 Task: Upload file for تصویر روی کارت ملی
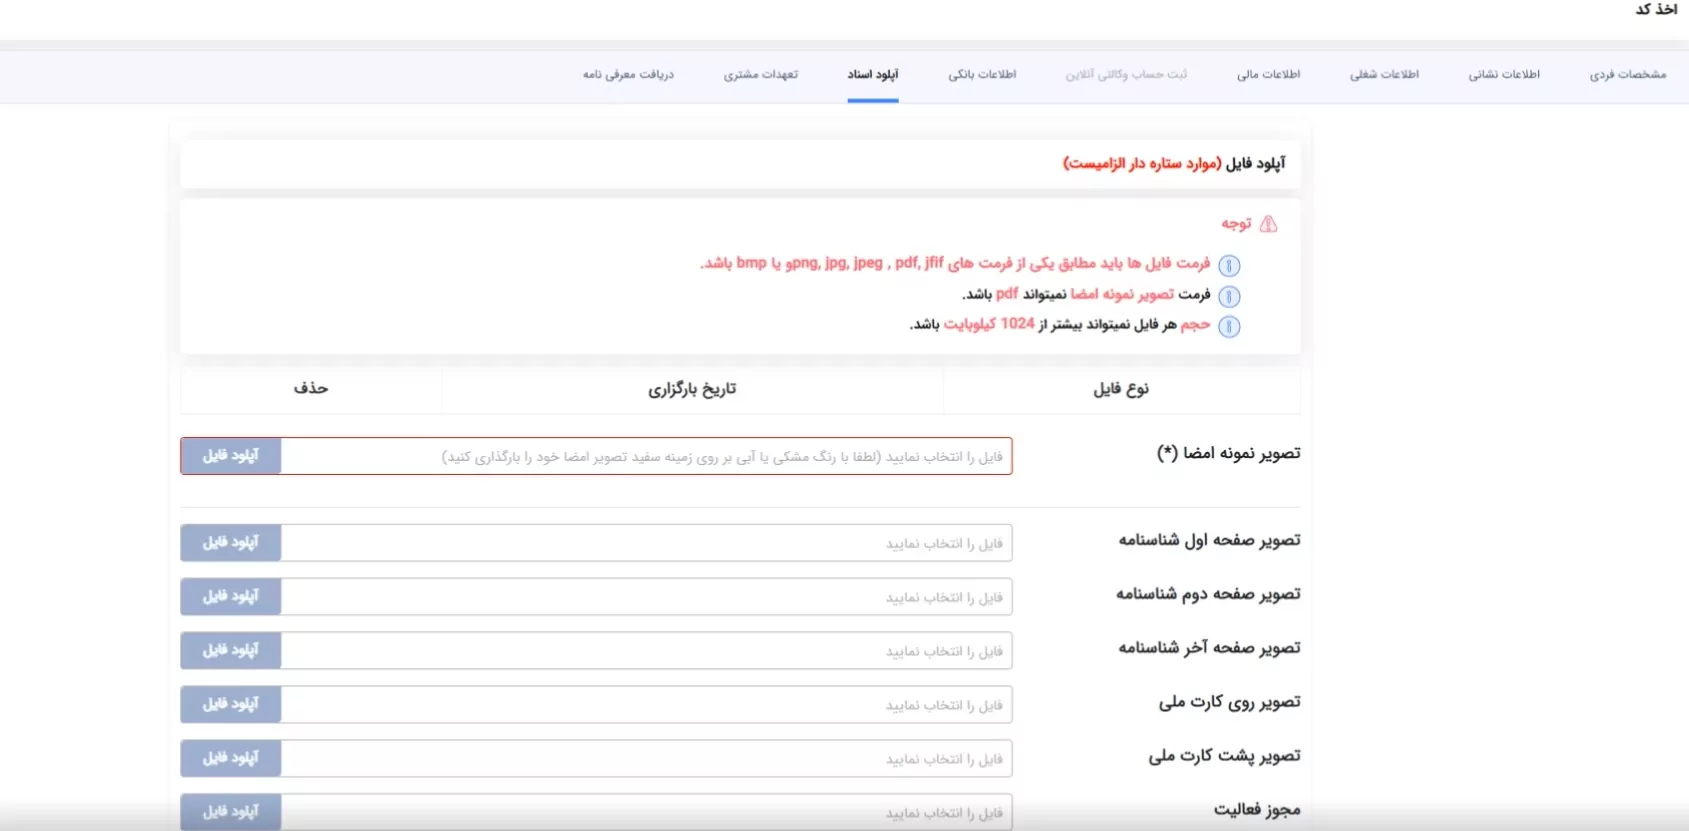pos(231,705)
